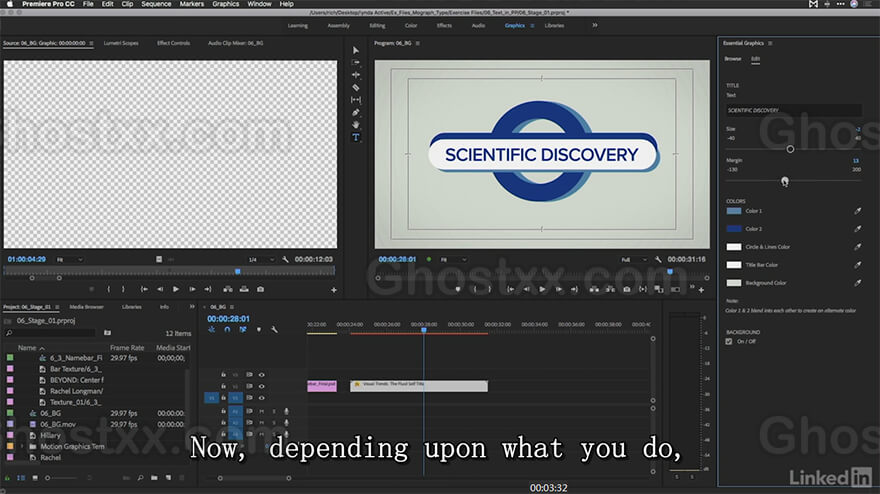Click Overwrite button in Source monitor
This screenshot has height=494, width=880.
[244, 289]
